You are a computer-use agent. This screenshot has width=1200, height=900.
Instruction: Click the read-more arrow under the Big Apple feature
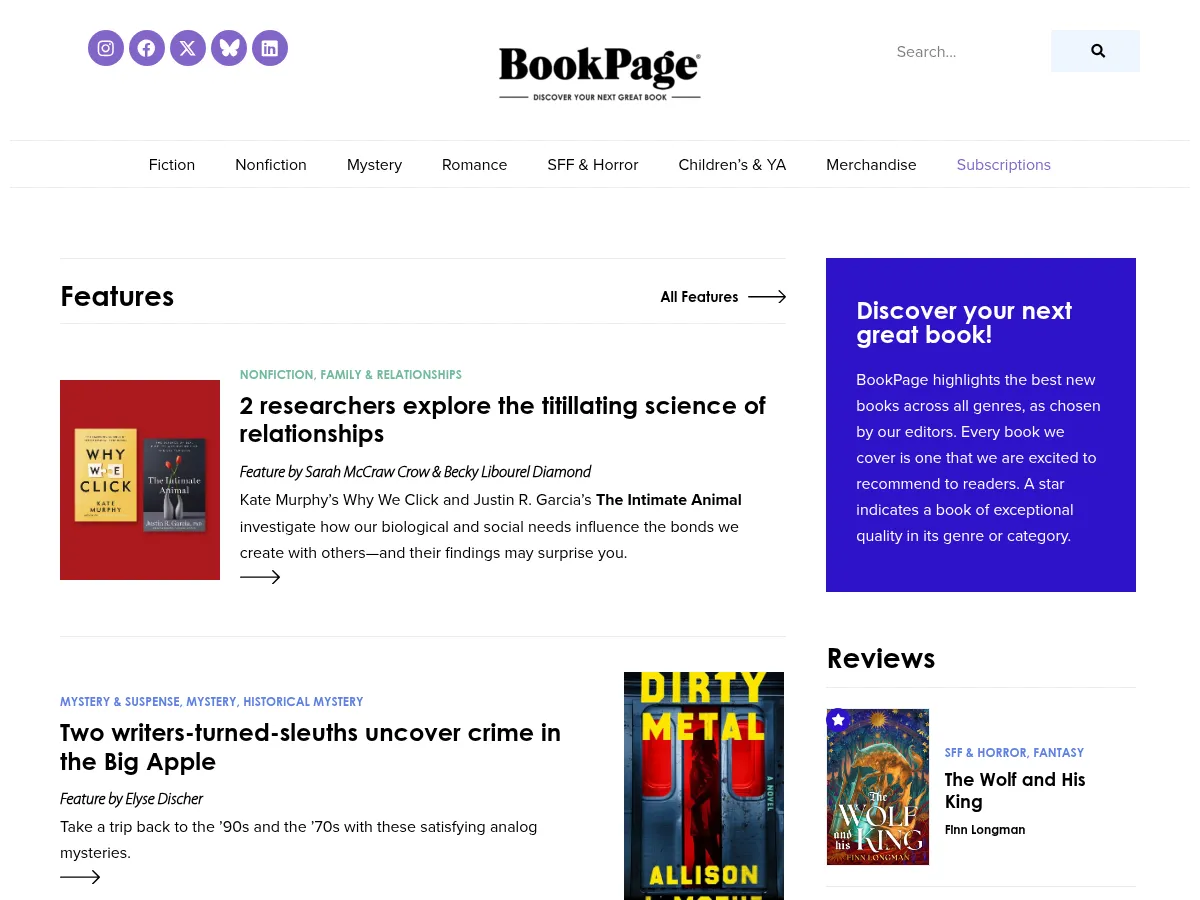tap(79, 877)
